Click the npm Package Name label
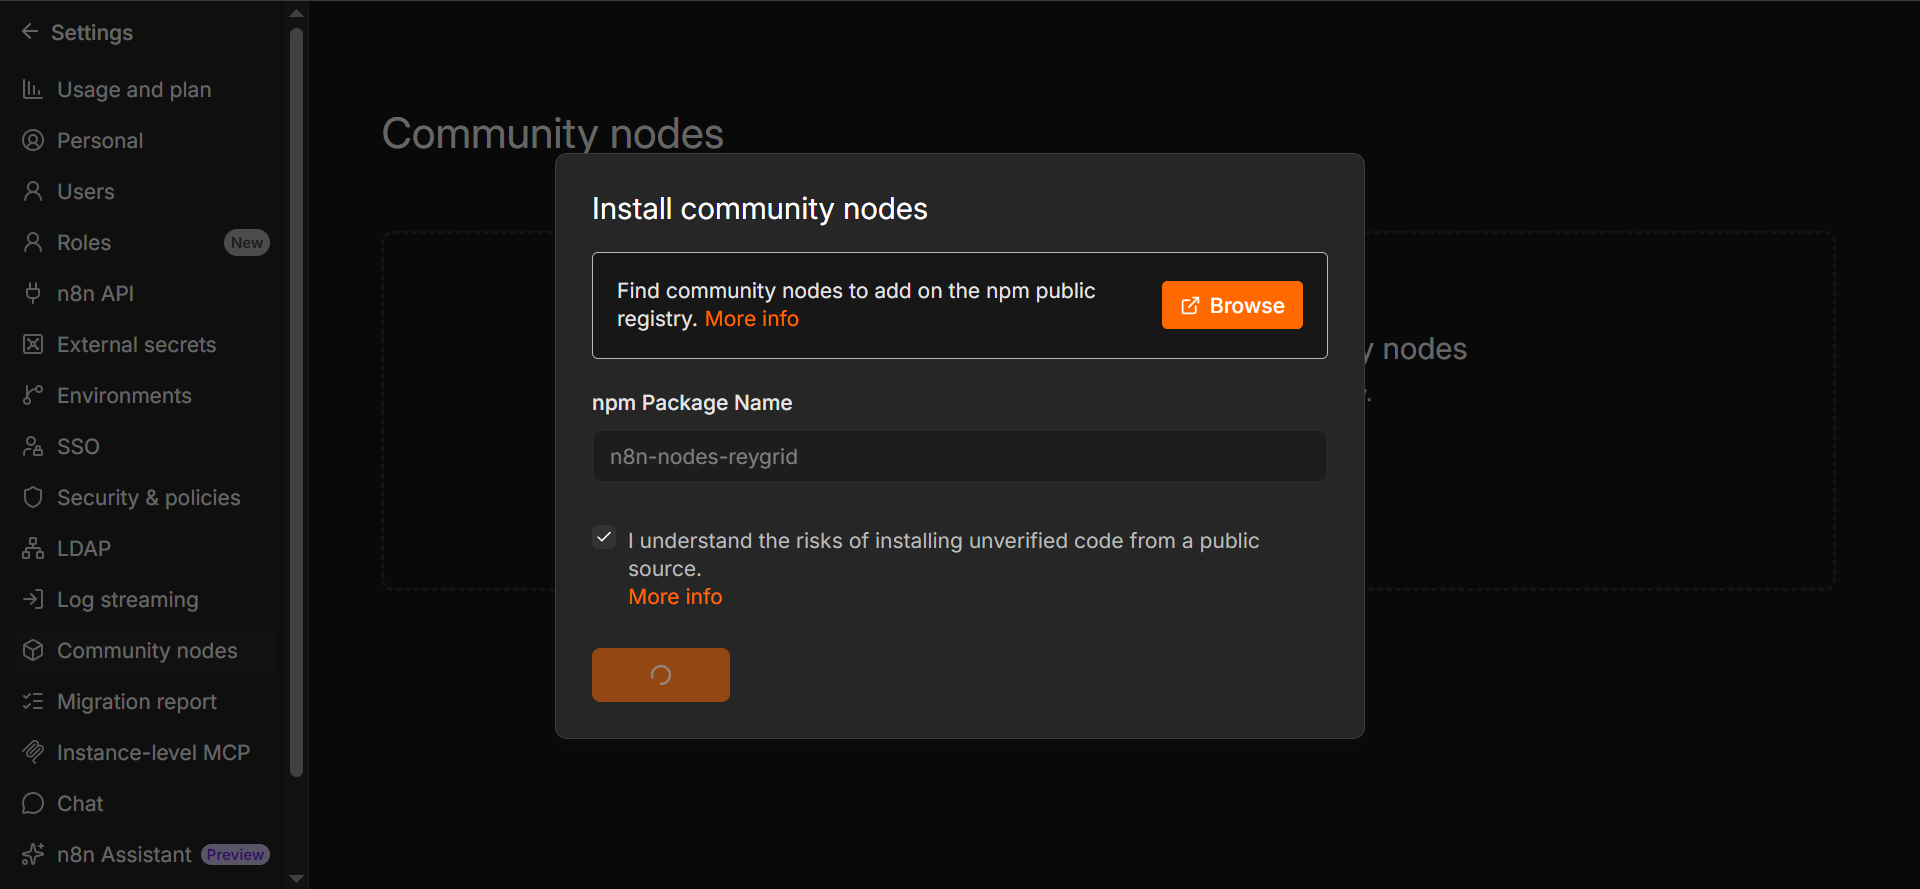 click(692, 403)
